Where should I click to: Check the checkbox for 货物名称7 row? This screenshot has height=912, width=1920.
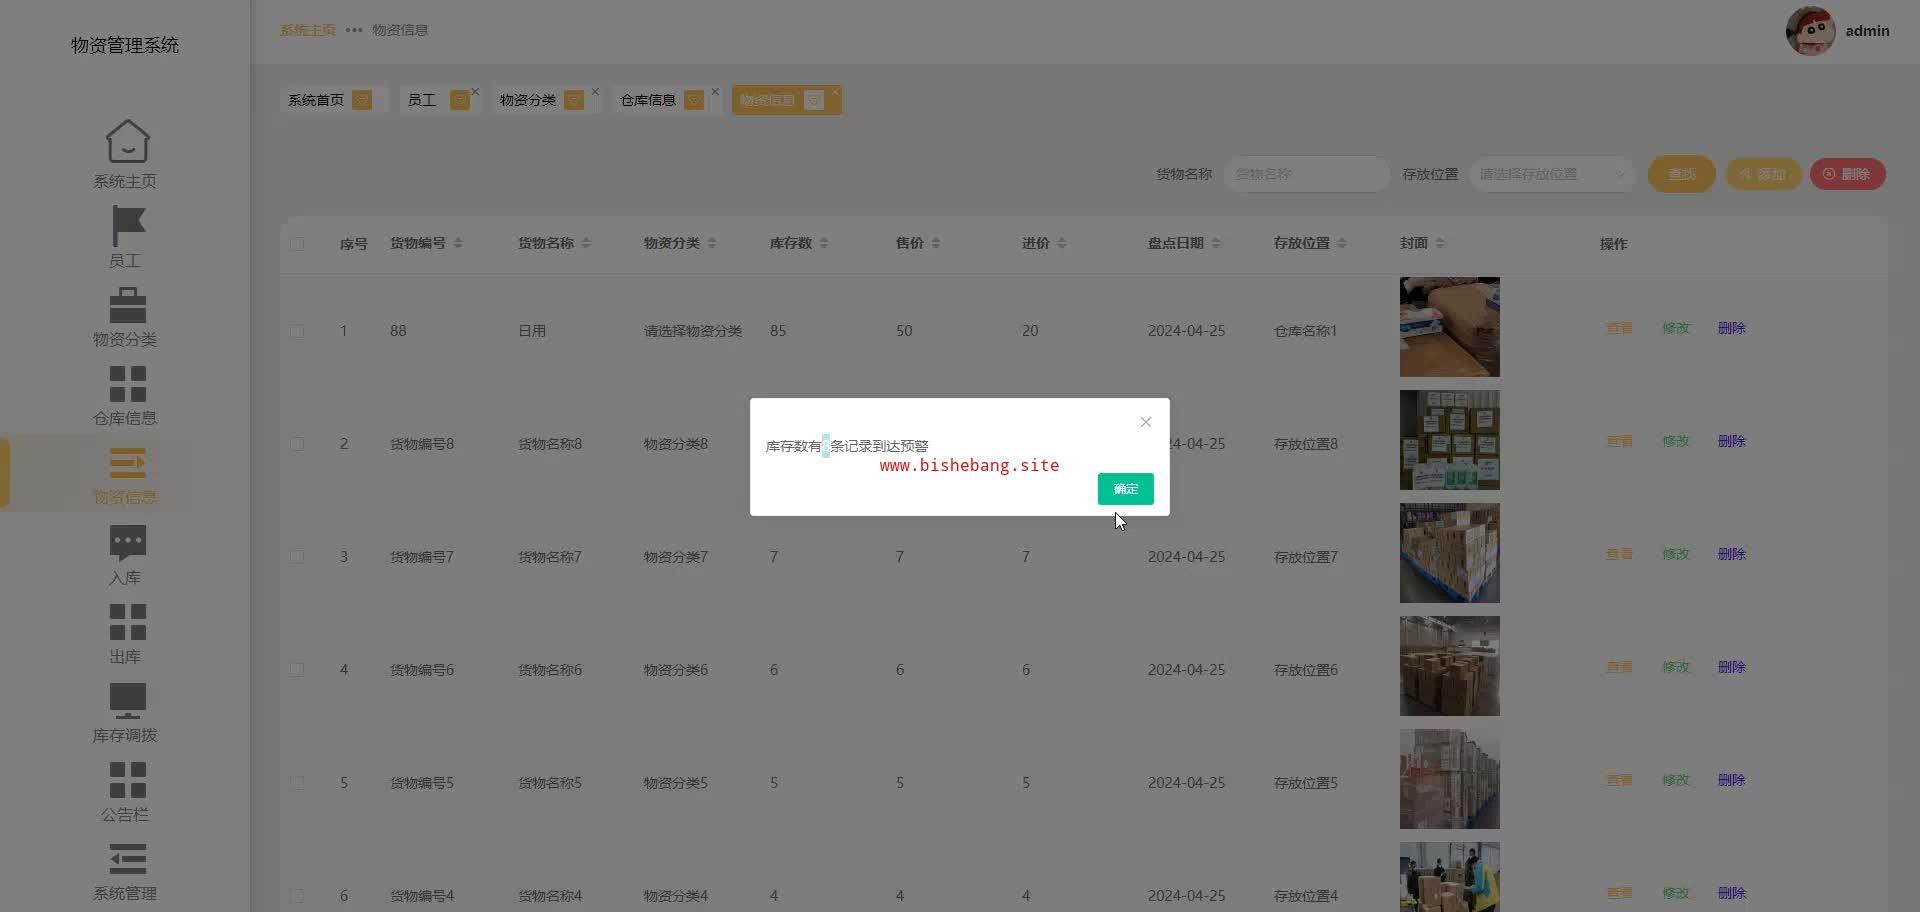297,557
